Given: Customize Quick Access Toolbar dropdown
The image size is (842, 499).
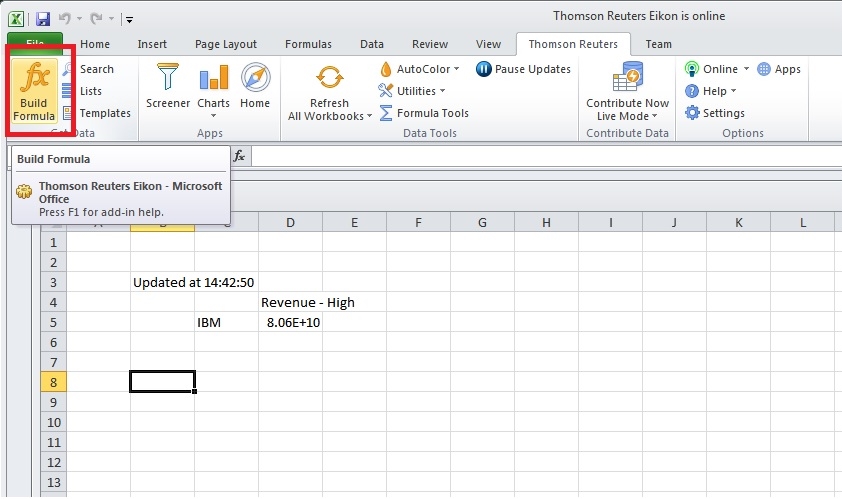Looking at the screenshot, I should tap(128, 20).
